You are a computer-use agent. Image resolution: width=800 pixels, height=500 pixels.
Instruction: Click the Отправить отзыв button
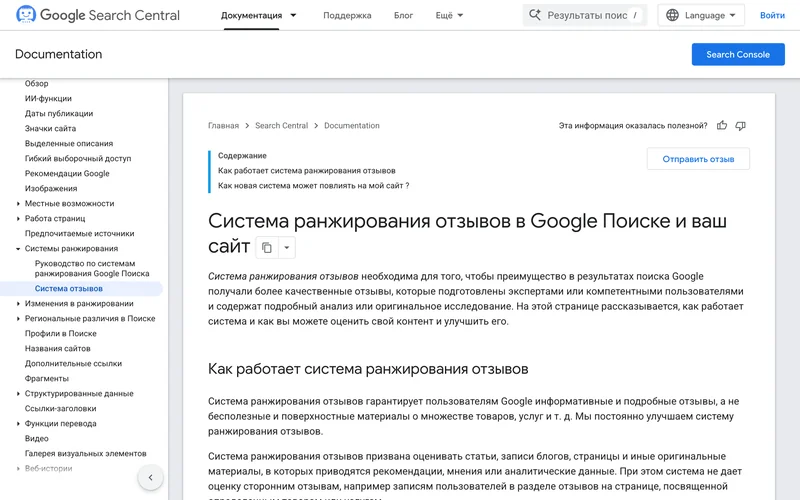(698, 159)
